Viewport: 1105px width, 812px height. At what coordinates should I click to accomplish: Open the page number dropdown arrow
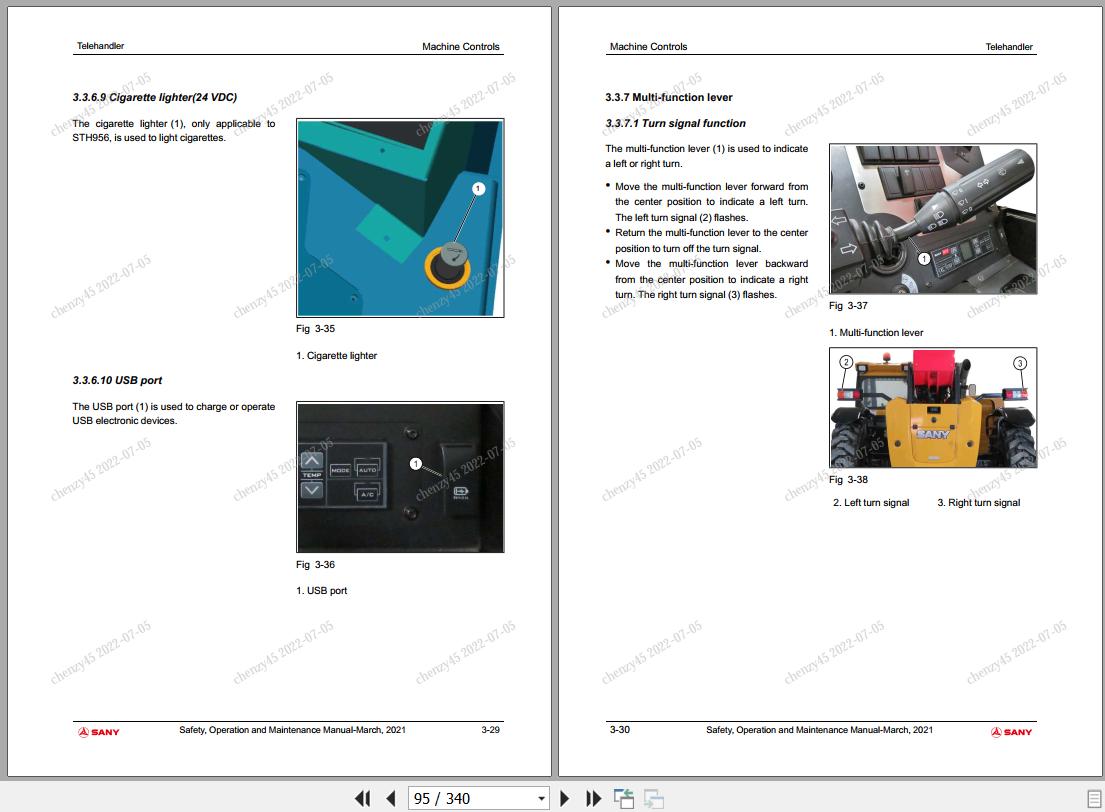point(540,798)
